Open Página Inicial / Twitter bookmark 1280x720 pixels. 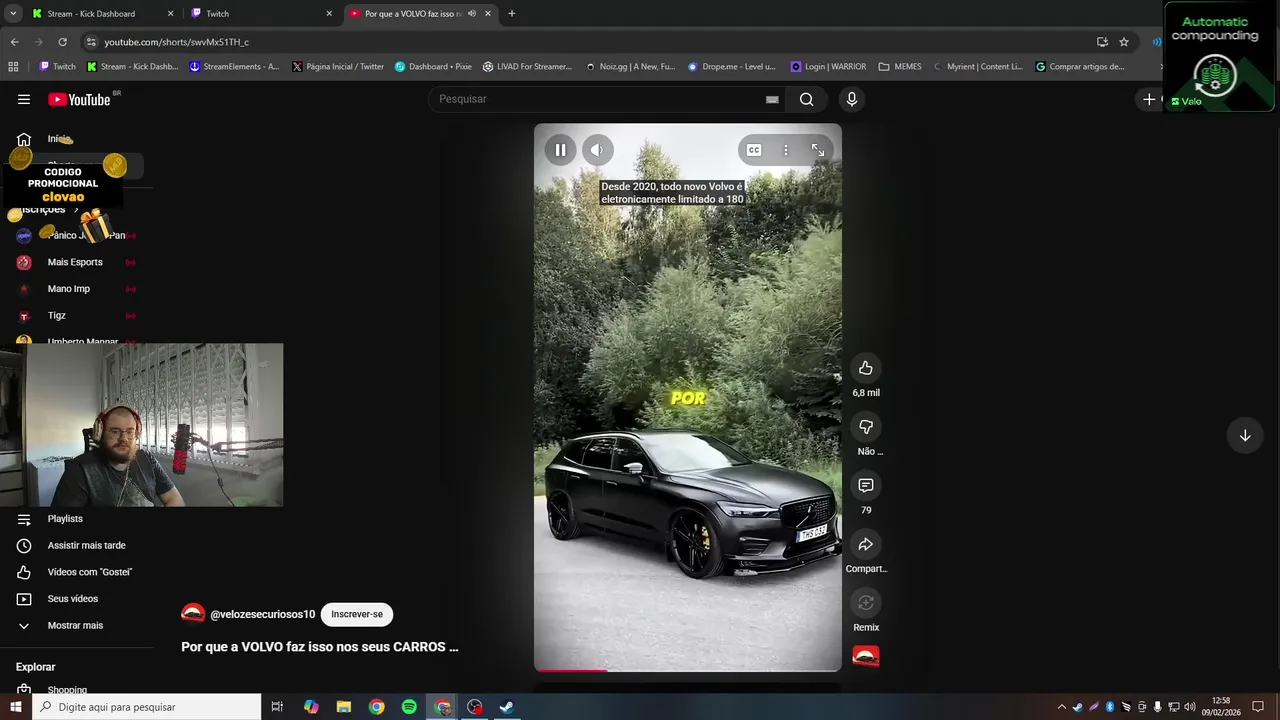click(x=338, y=67)
